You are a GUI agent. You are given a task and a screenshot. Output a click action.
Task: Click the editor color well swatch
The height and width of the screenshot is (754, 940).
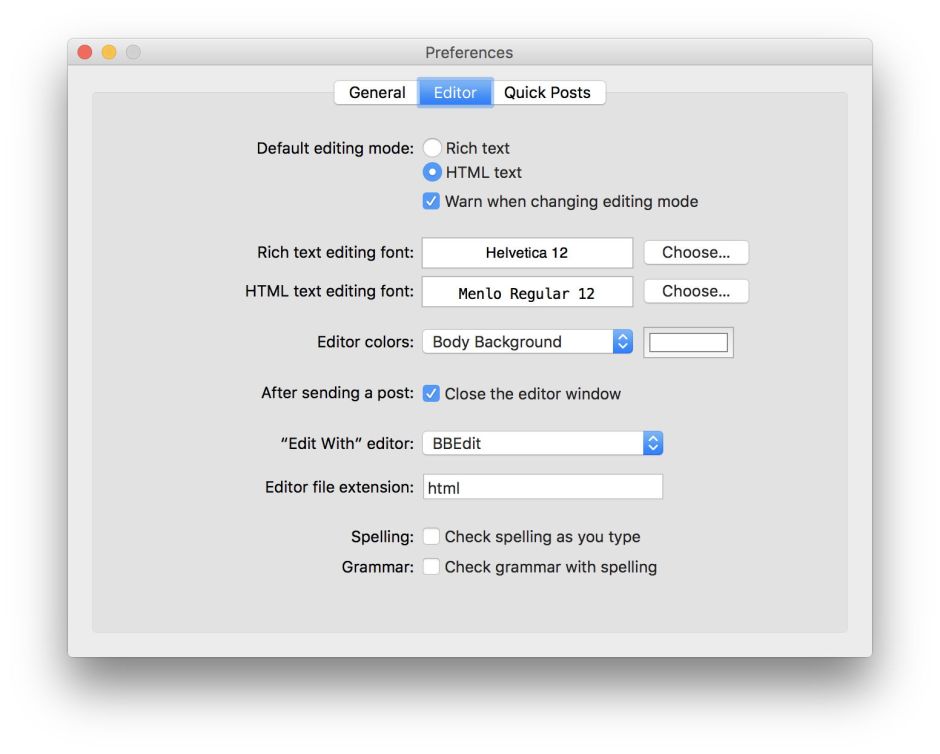pos(688,342)
